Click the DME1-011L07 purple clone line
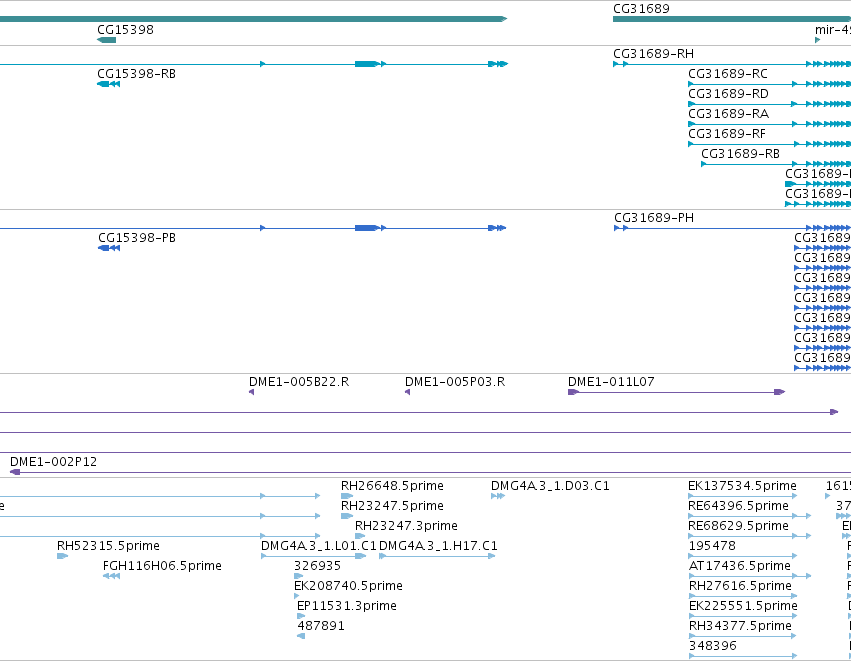851x661 pixels. pyautogui.click(x=676, y=392)
